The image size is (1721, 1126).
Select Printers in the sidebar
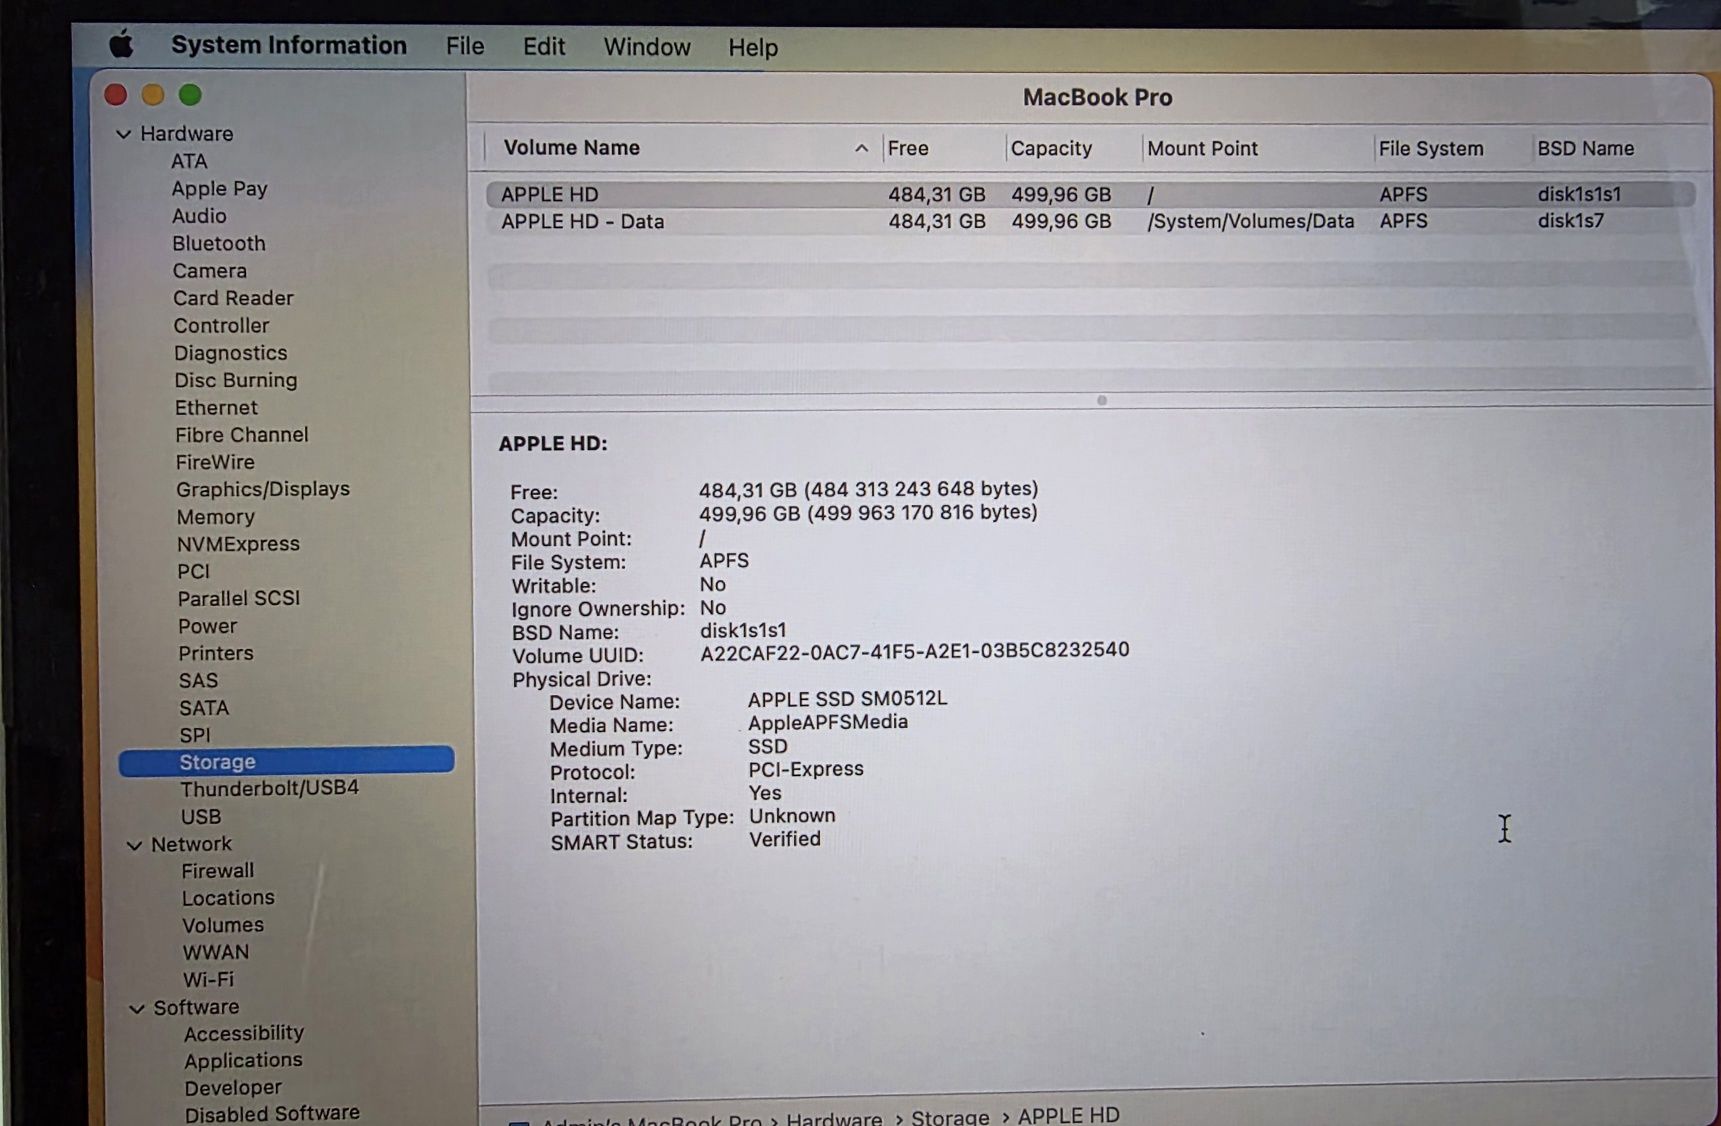216,653
